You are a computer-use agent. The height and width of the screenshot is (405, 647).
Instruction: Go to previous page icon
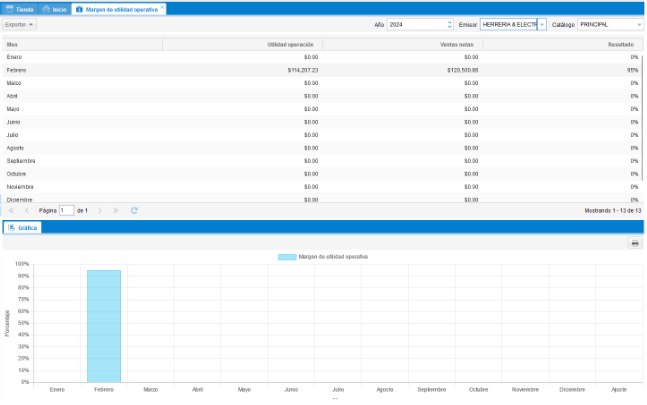27,211
